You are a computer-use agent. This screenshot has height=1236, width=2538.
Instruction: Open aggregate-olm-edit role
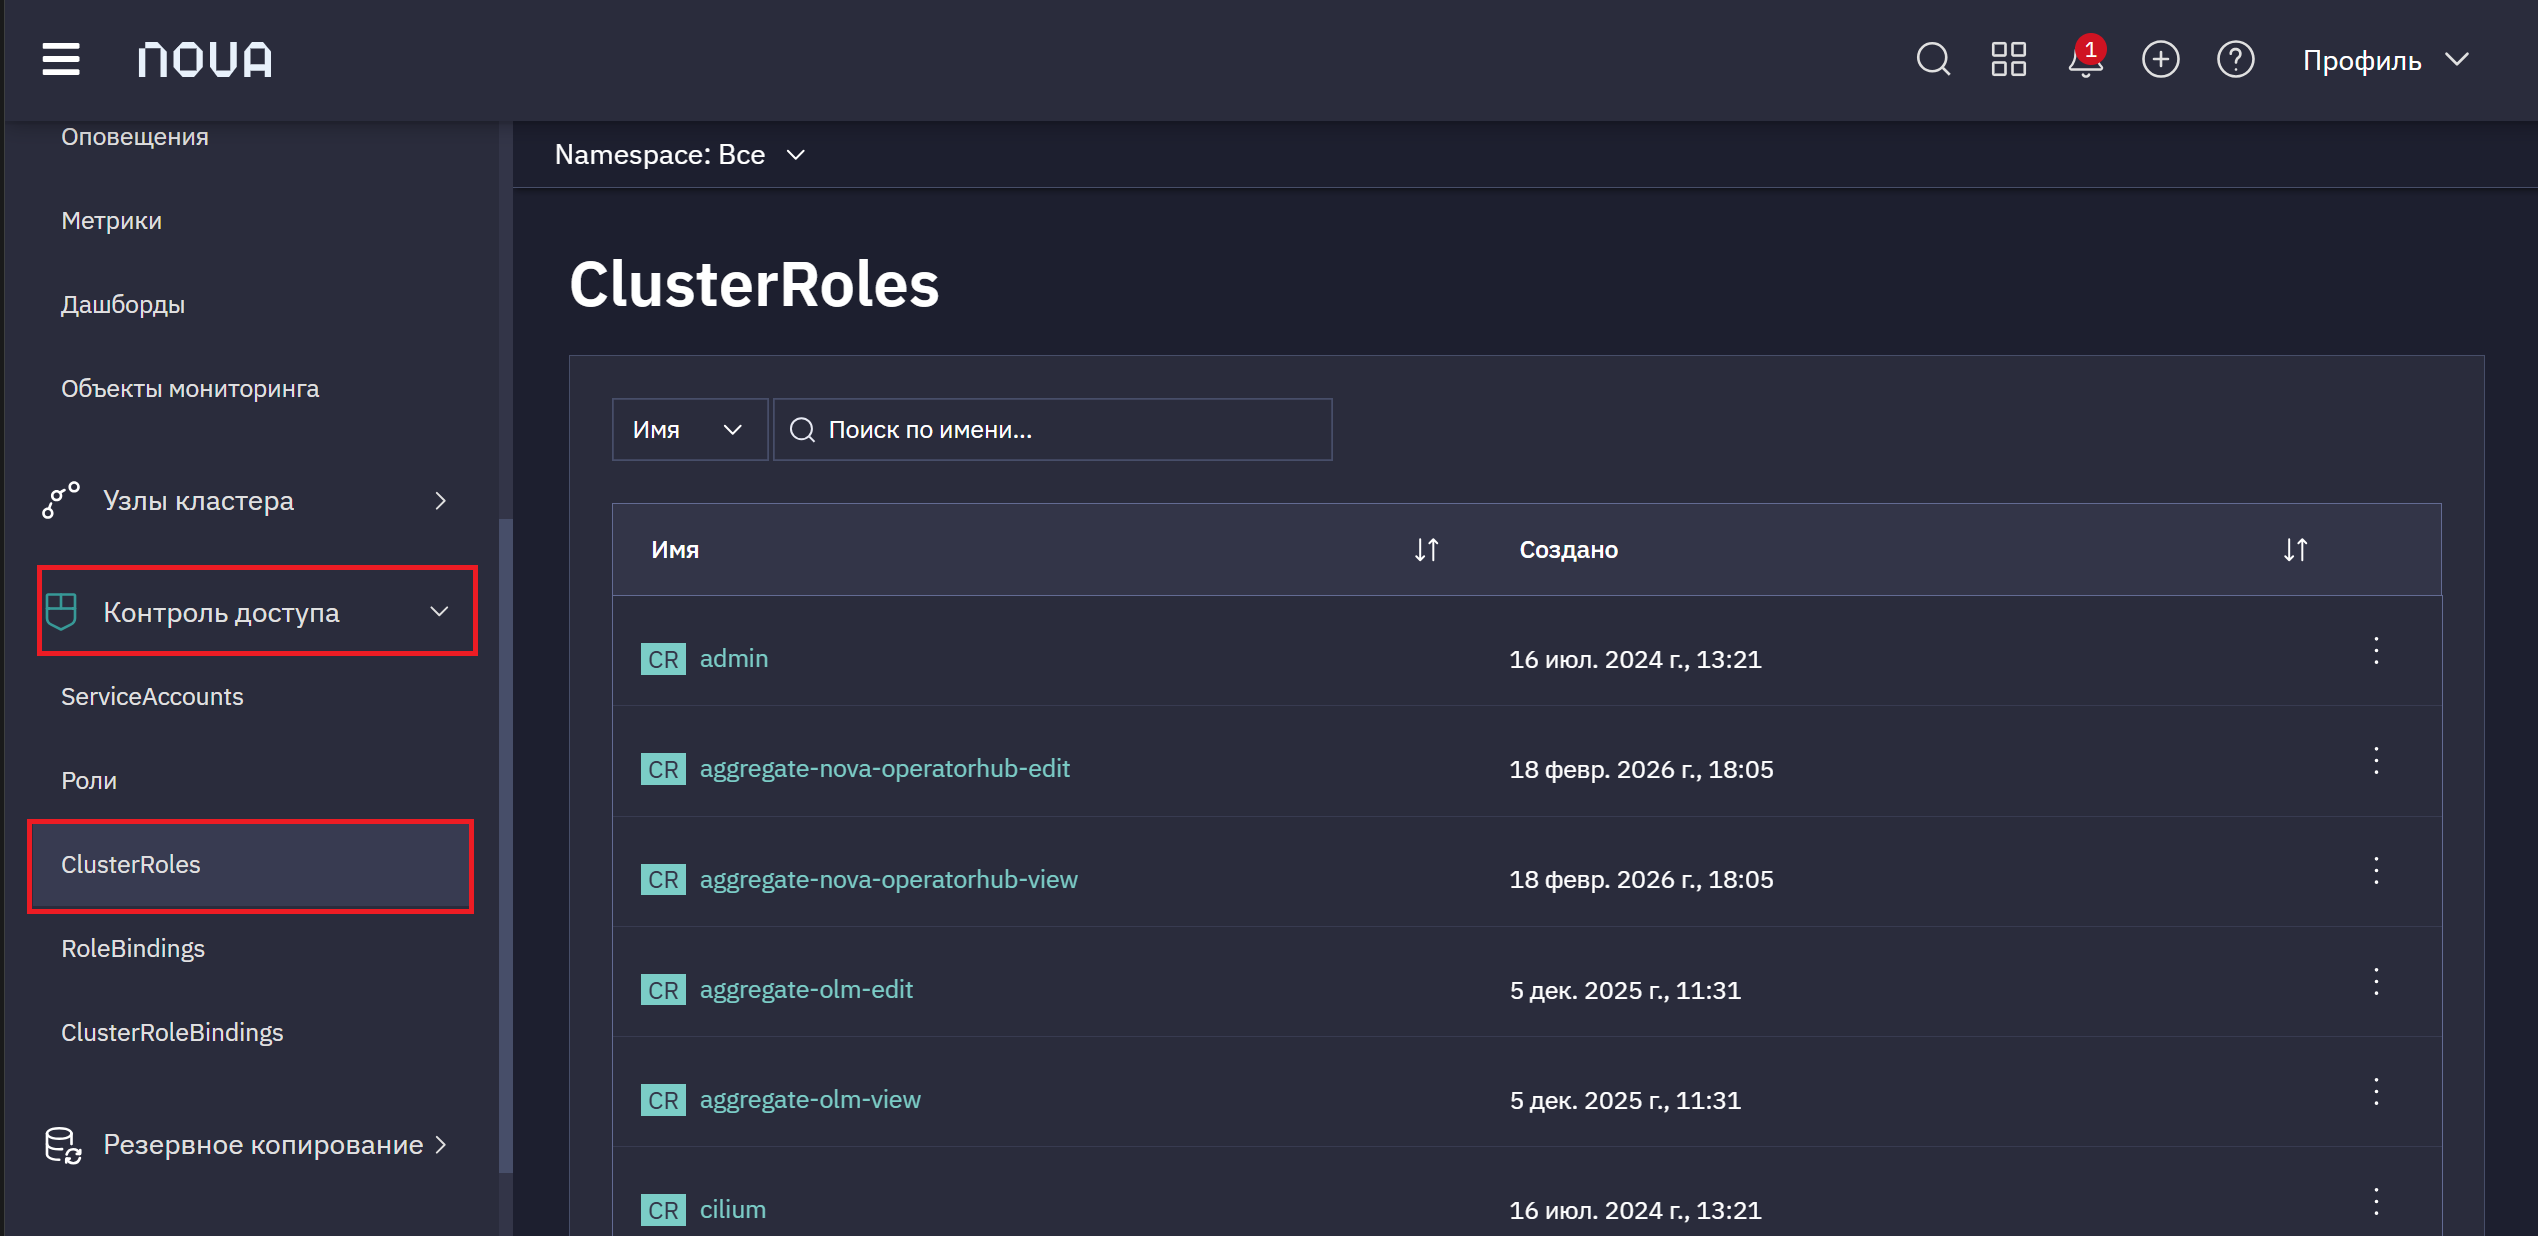(x=806, y=990)
